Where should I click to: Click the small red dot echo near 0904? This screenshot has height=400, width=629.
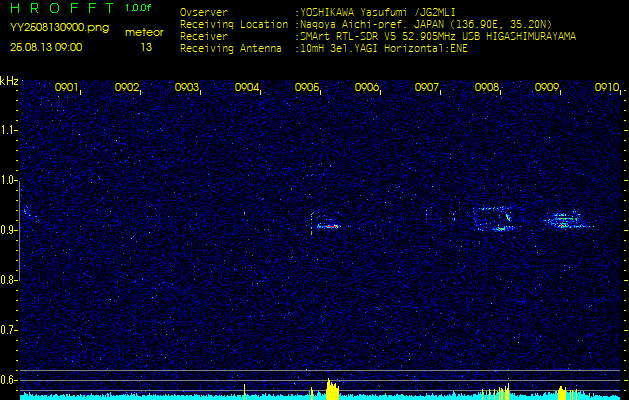[244, 213]
